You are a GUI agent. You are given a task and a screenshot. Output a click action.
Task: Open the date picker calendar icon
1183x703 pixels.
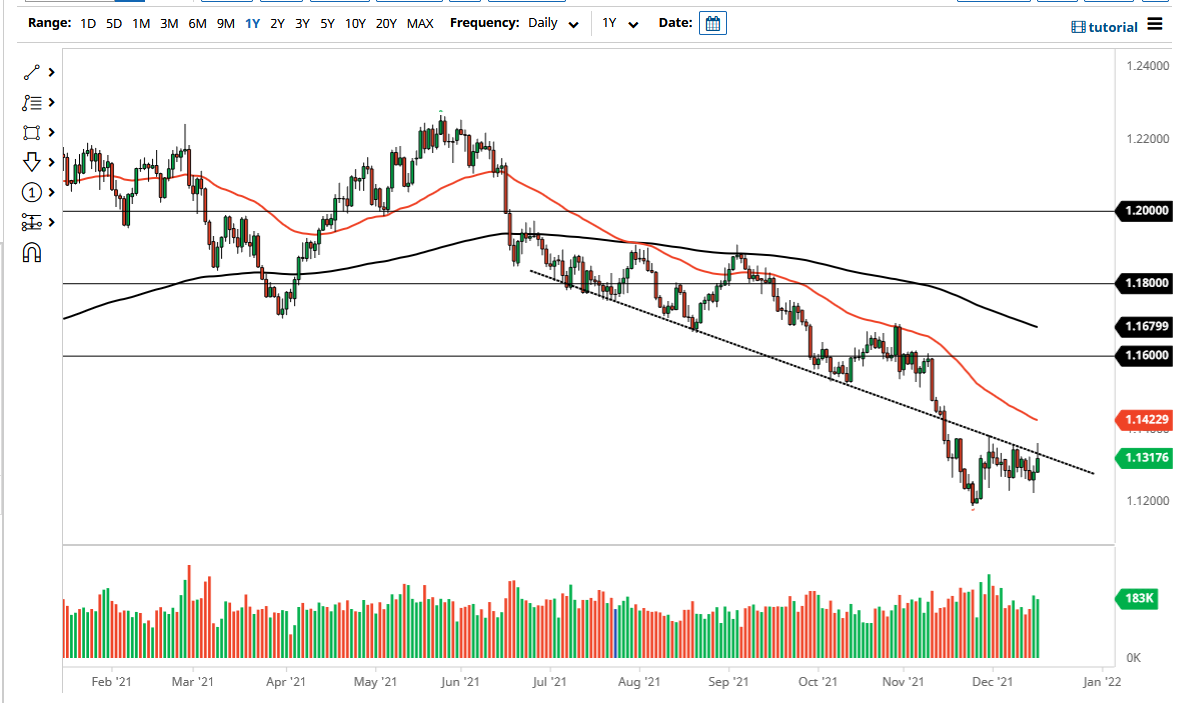tap(712, 23)
